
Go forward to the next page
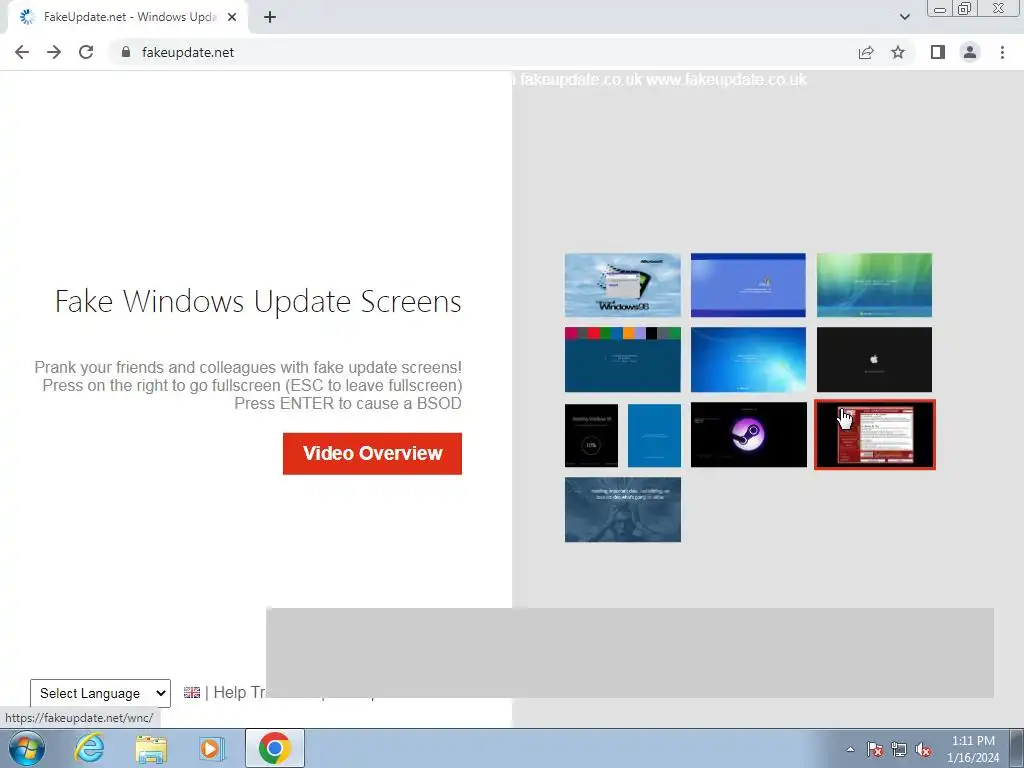tap(54, 52)
